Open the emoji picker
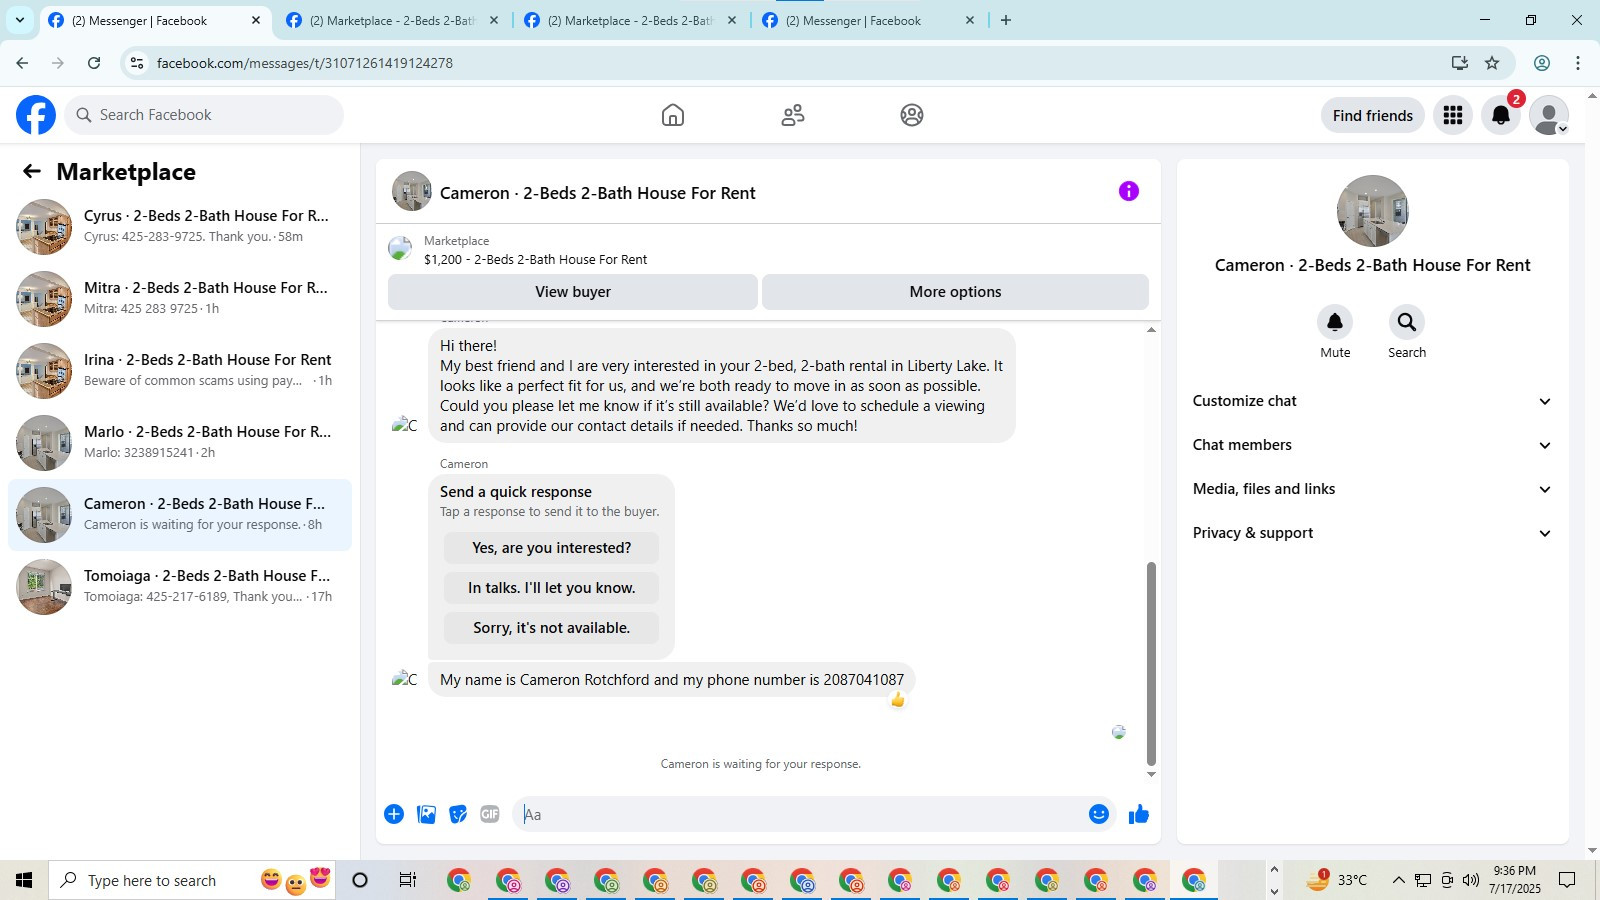Viewport: 1600px width, 900px height. pyautogui.click(x=1099, y=814)
